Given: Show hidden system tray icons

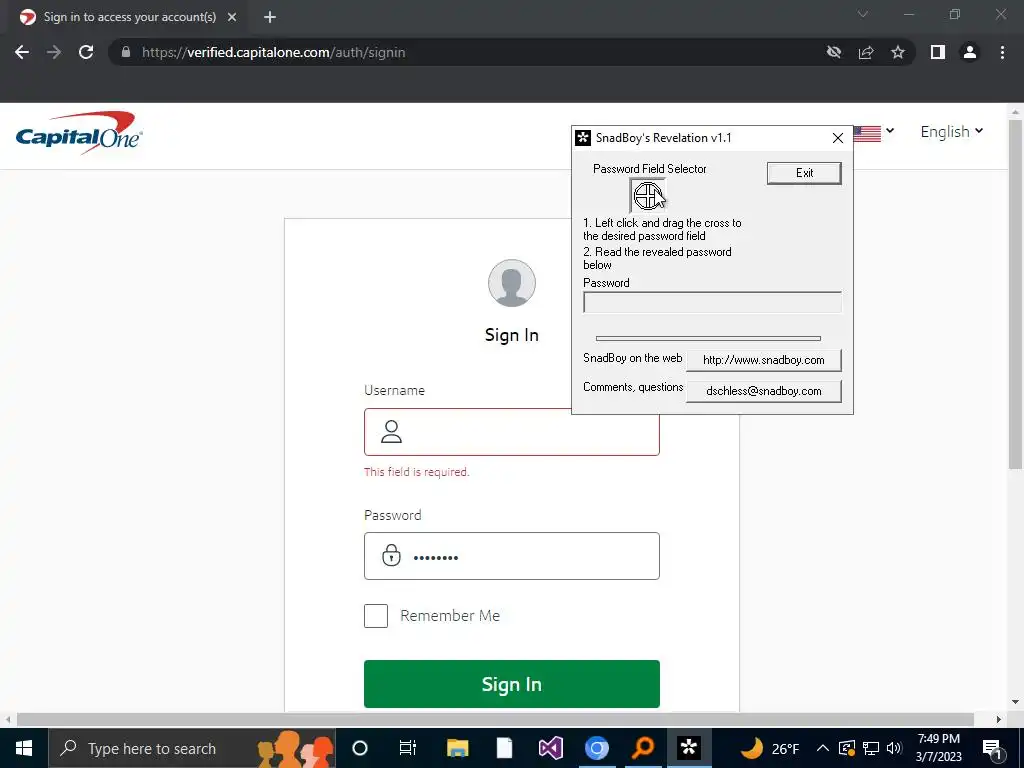Looking at the screenshot, I should [823, 748].
